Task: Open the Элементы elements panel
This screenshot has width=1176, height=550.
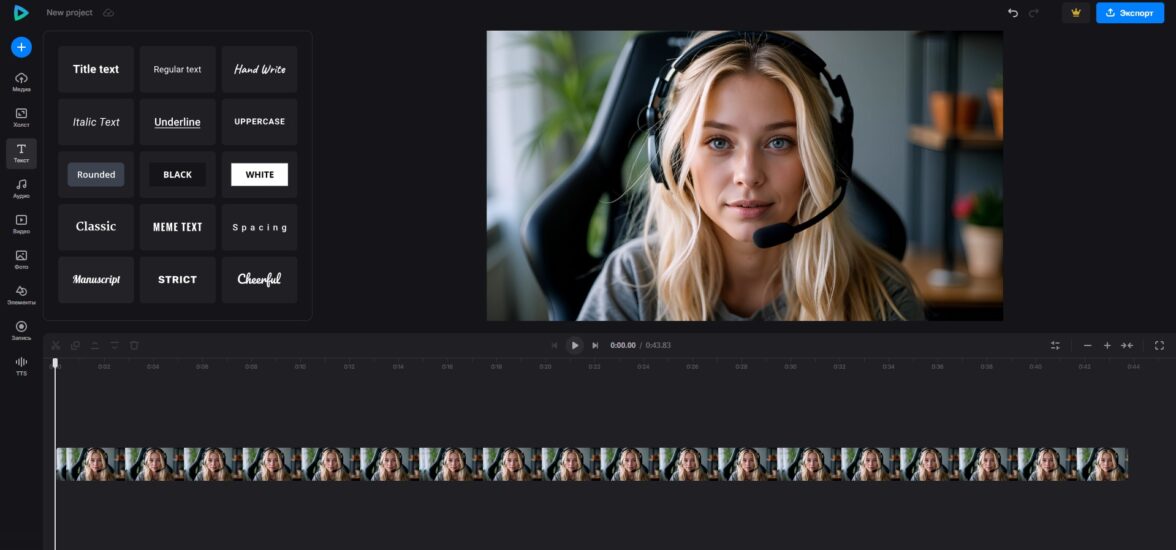Action: point(21,295)
